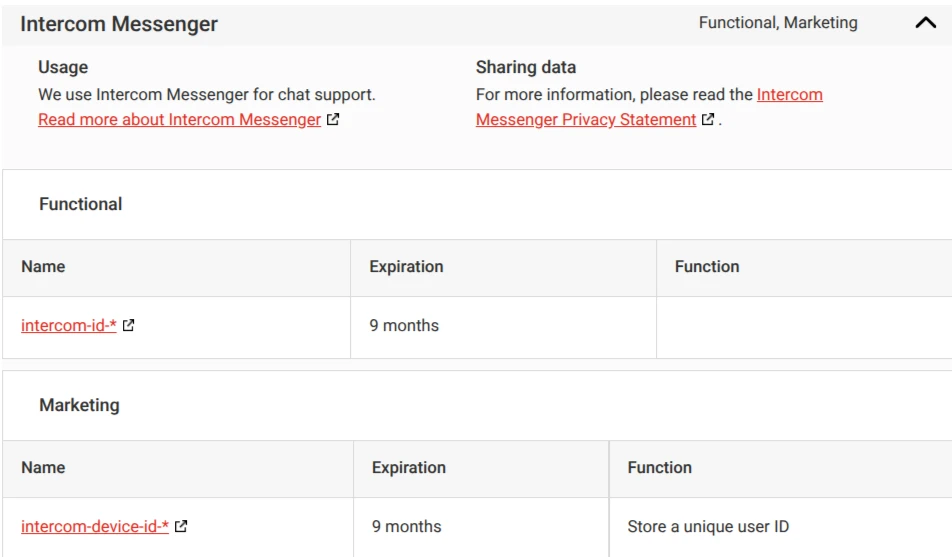Click 'We use Intercom Messenger for chat support.' text
Screen dimensions: 952x557
(x=206, y=95)
